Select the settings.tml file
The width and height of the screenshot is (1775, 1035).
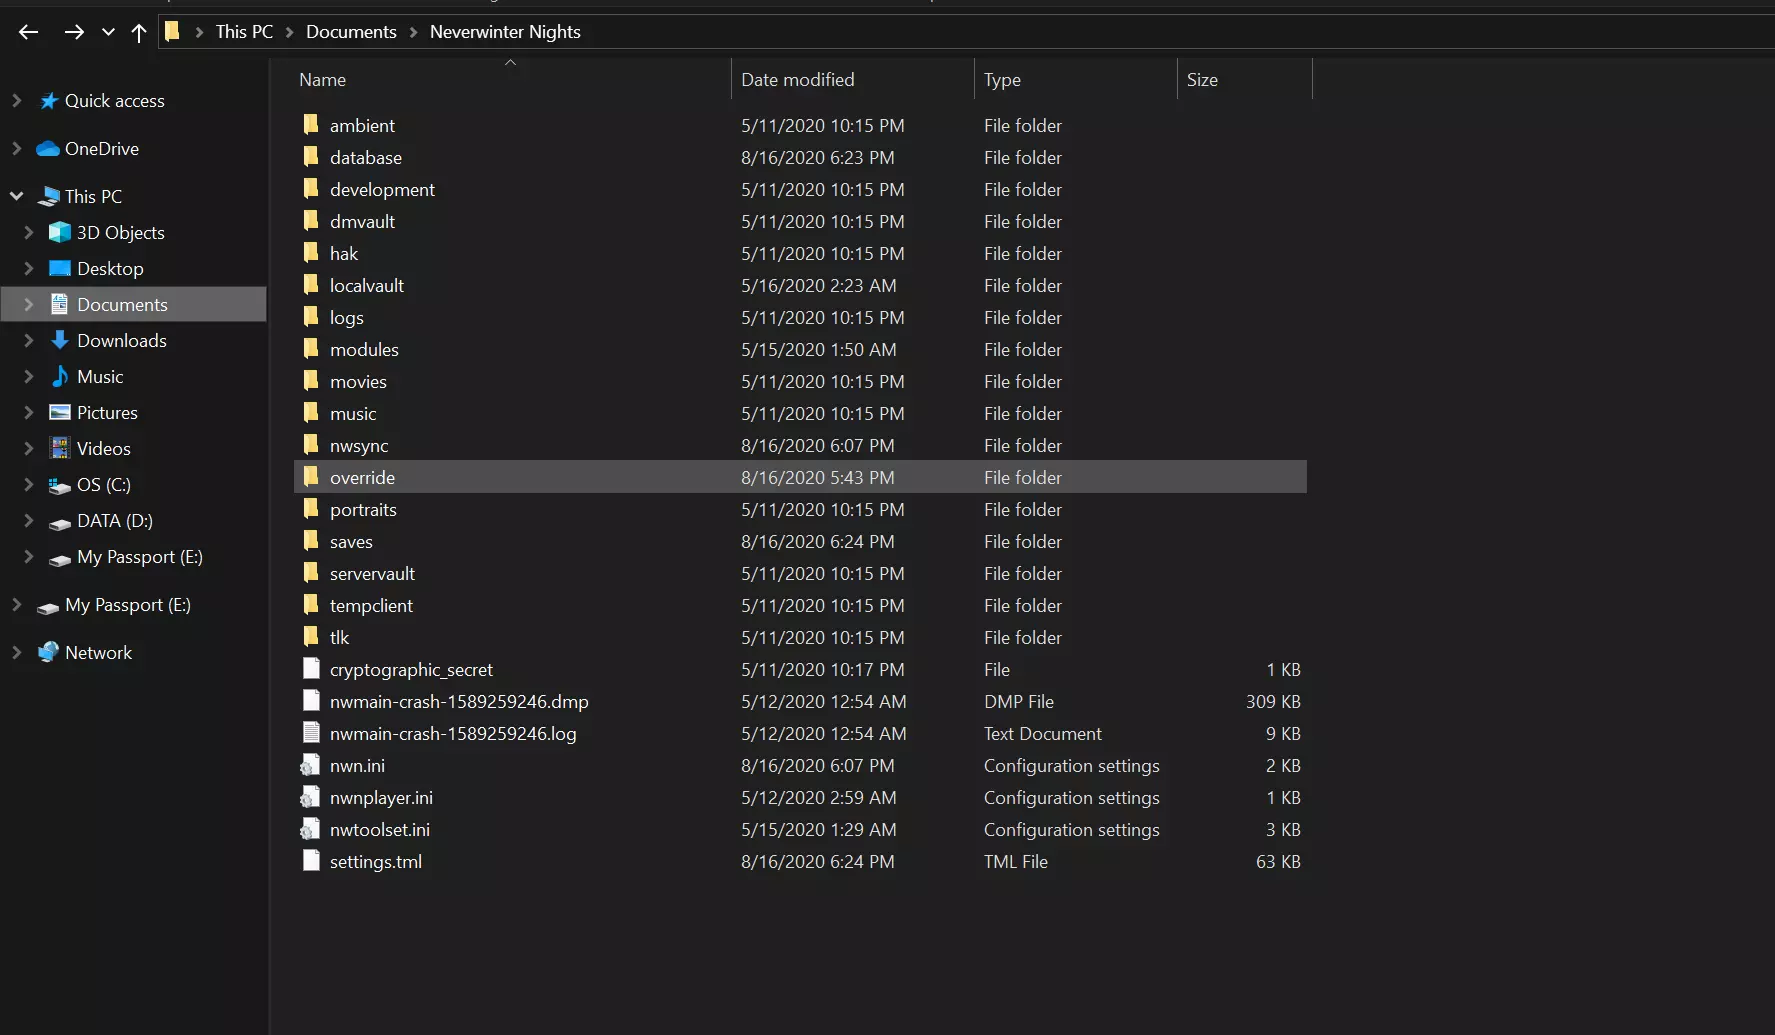(x=376, y=862)
